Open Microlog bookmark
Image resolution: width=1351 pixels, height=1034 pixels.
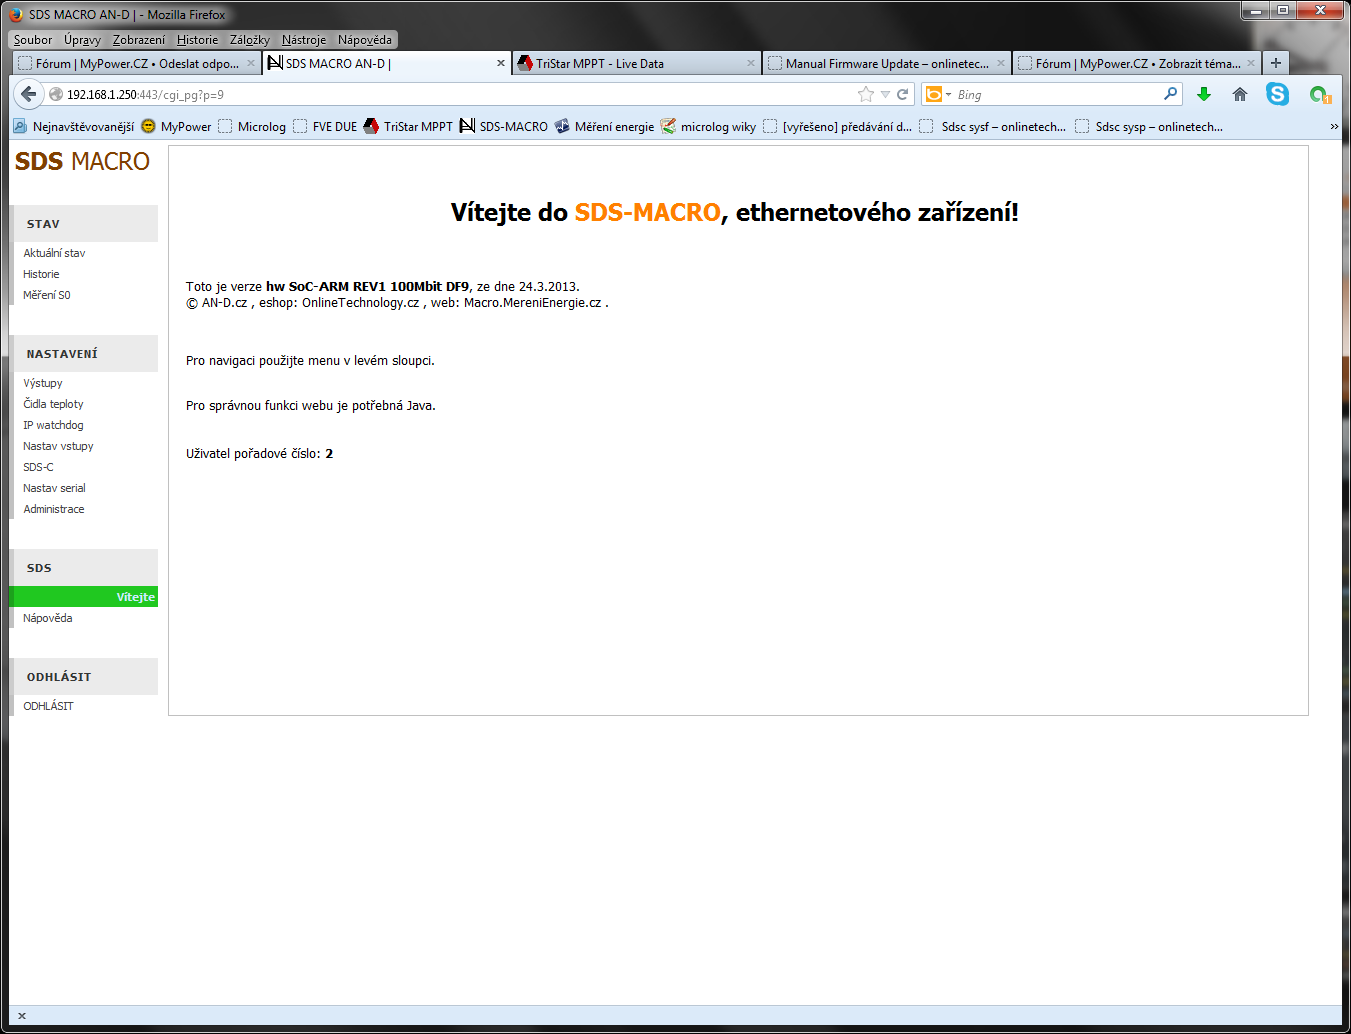coord(252,127)
